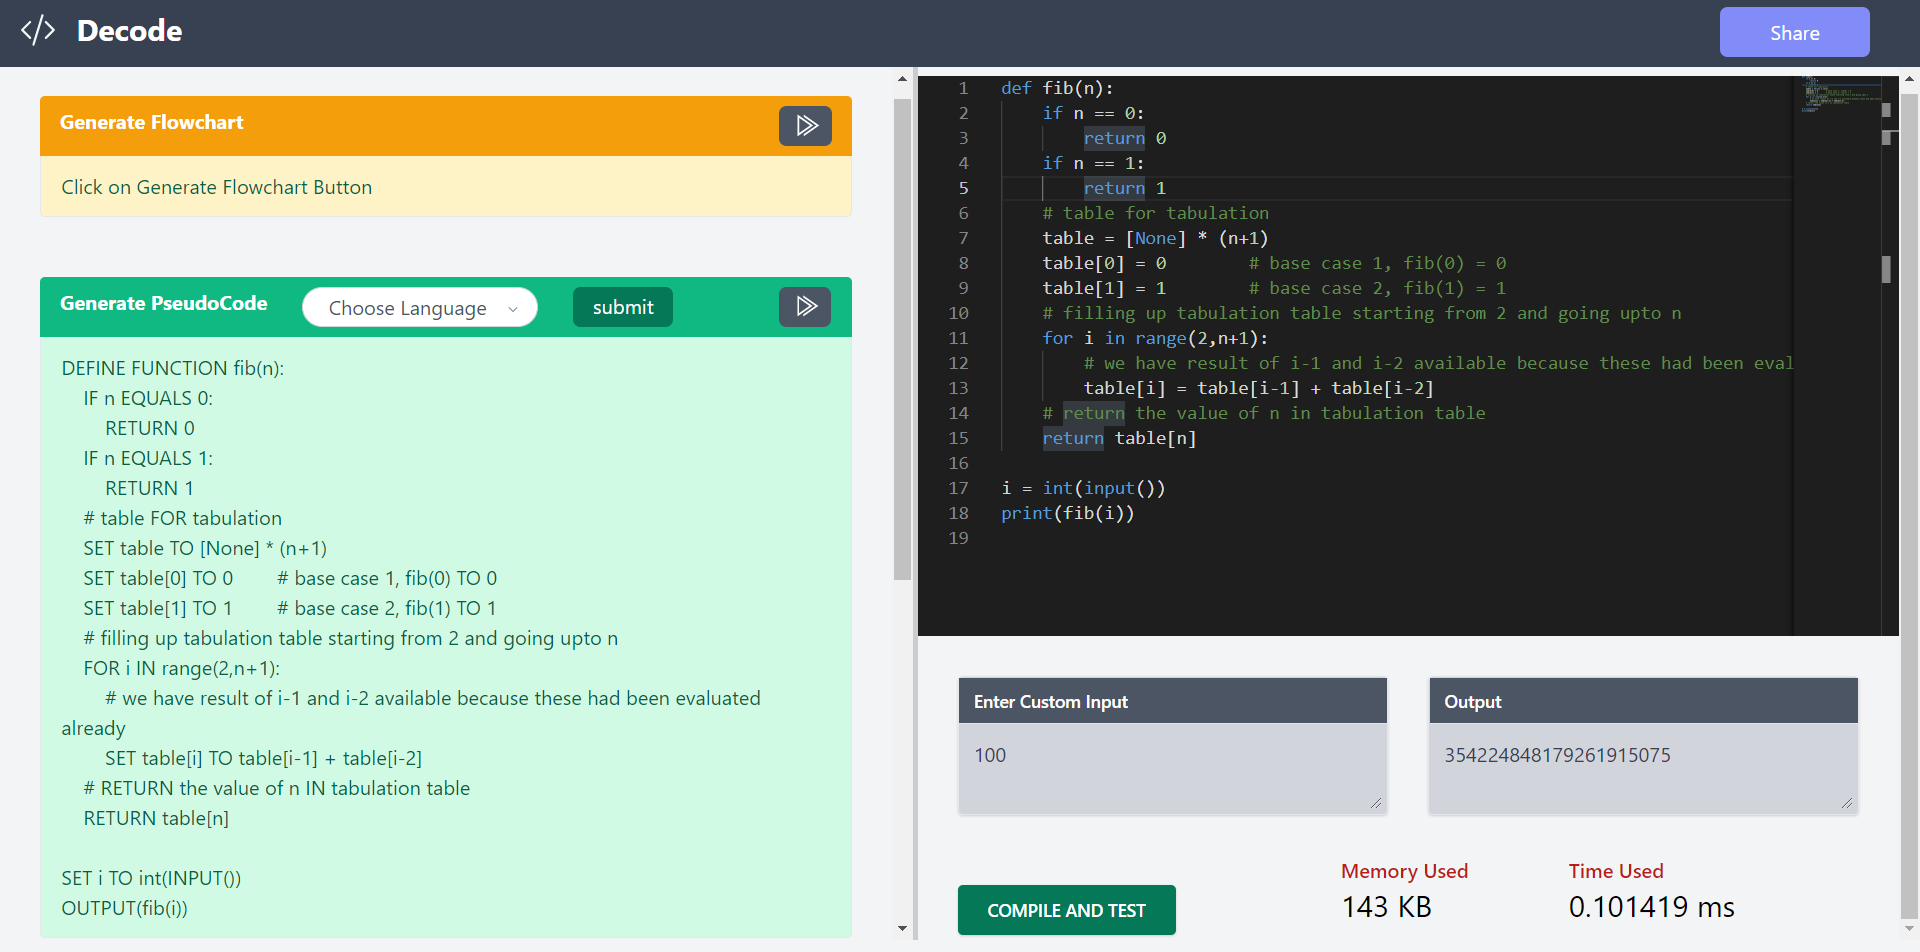Click 'SET i TO int(INPUT())' pseudocode line
Image resolution: width=1920 pixels, height=952 pixels.
[151, 878]
